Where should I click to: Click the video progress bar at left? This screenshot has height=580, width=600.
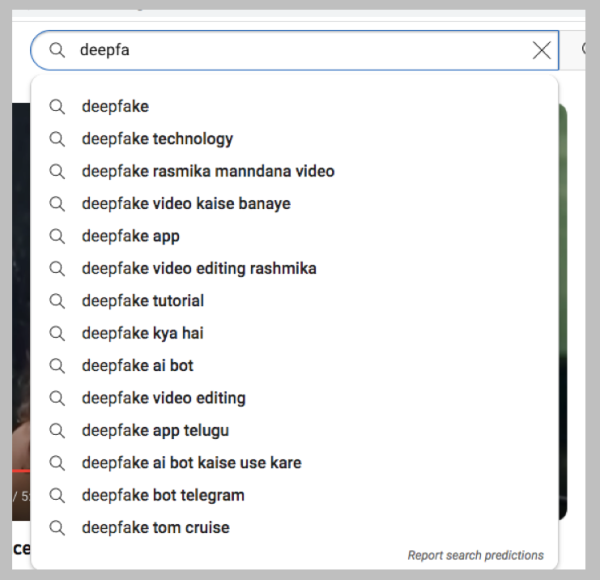tap(20, 470)
